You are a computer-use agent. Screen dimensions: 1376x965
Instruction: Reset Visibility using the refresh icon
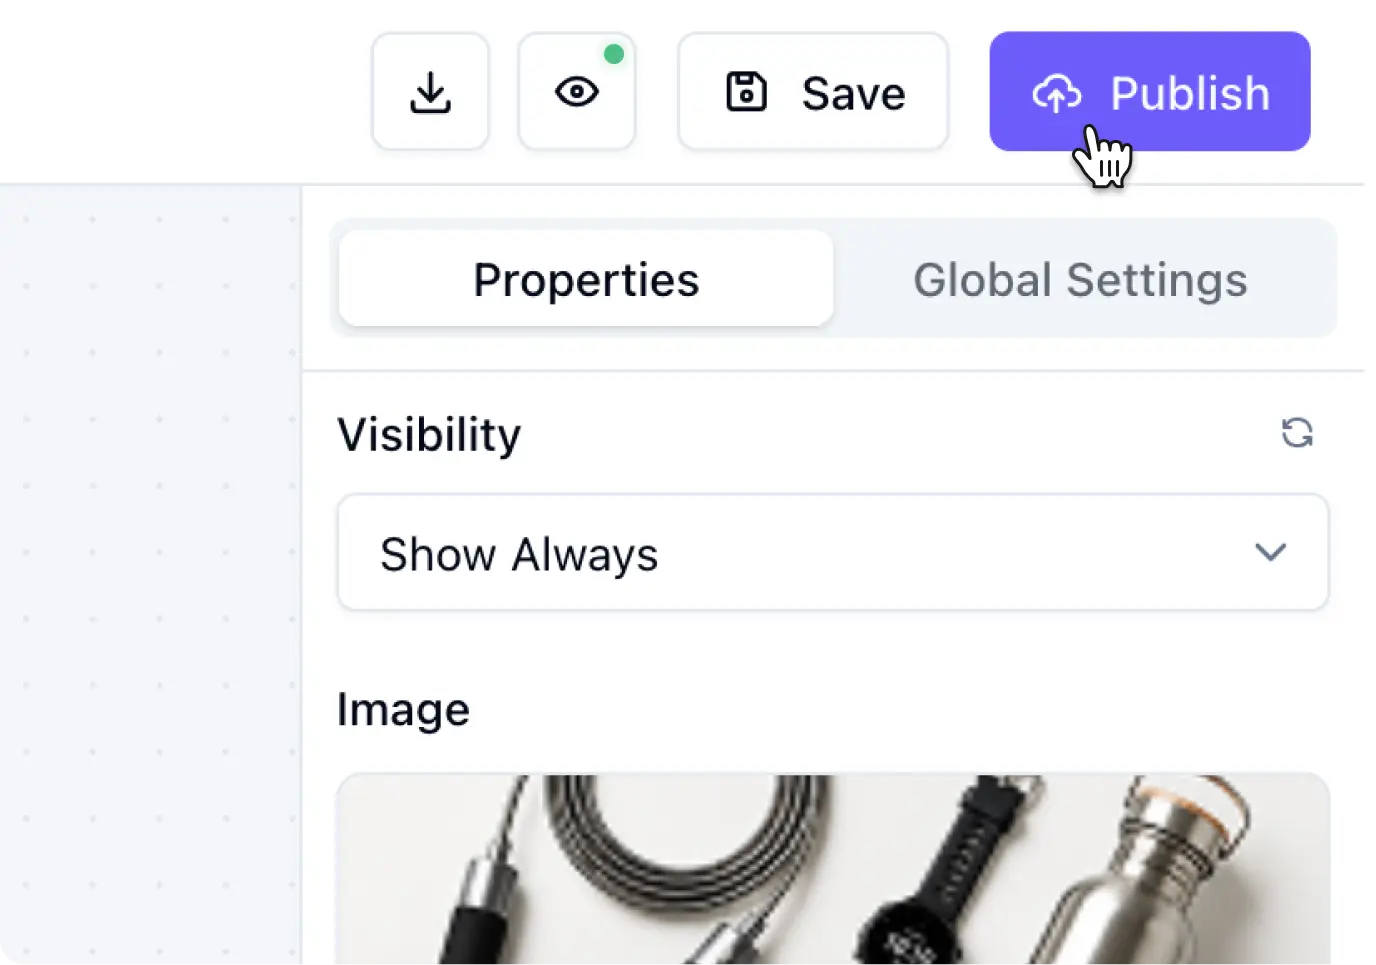pos(1297,433)
